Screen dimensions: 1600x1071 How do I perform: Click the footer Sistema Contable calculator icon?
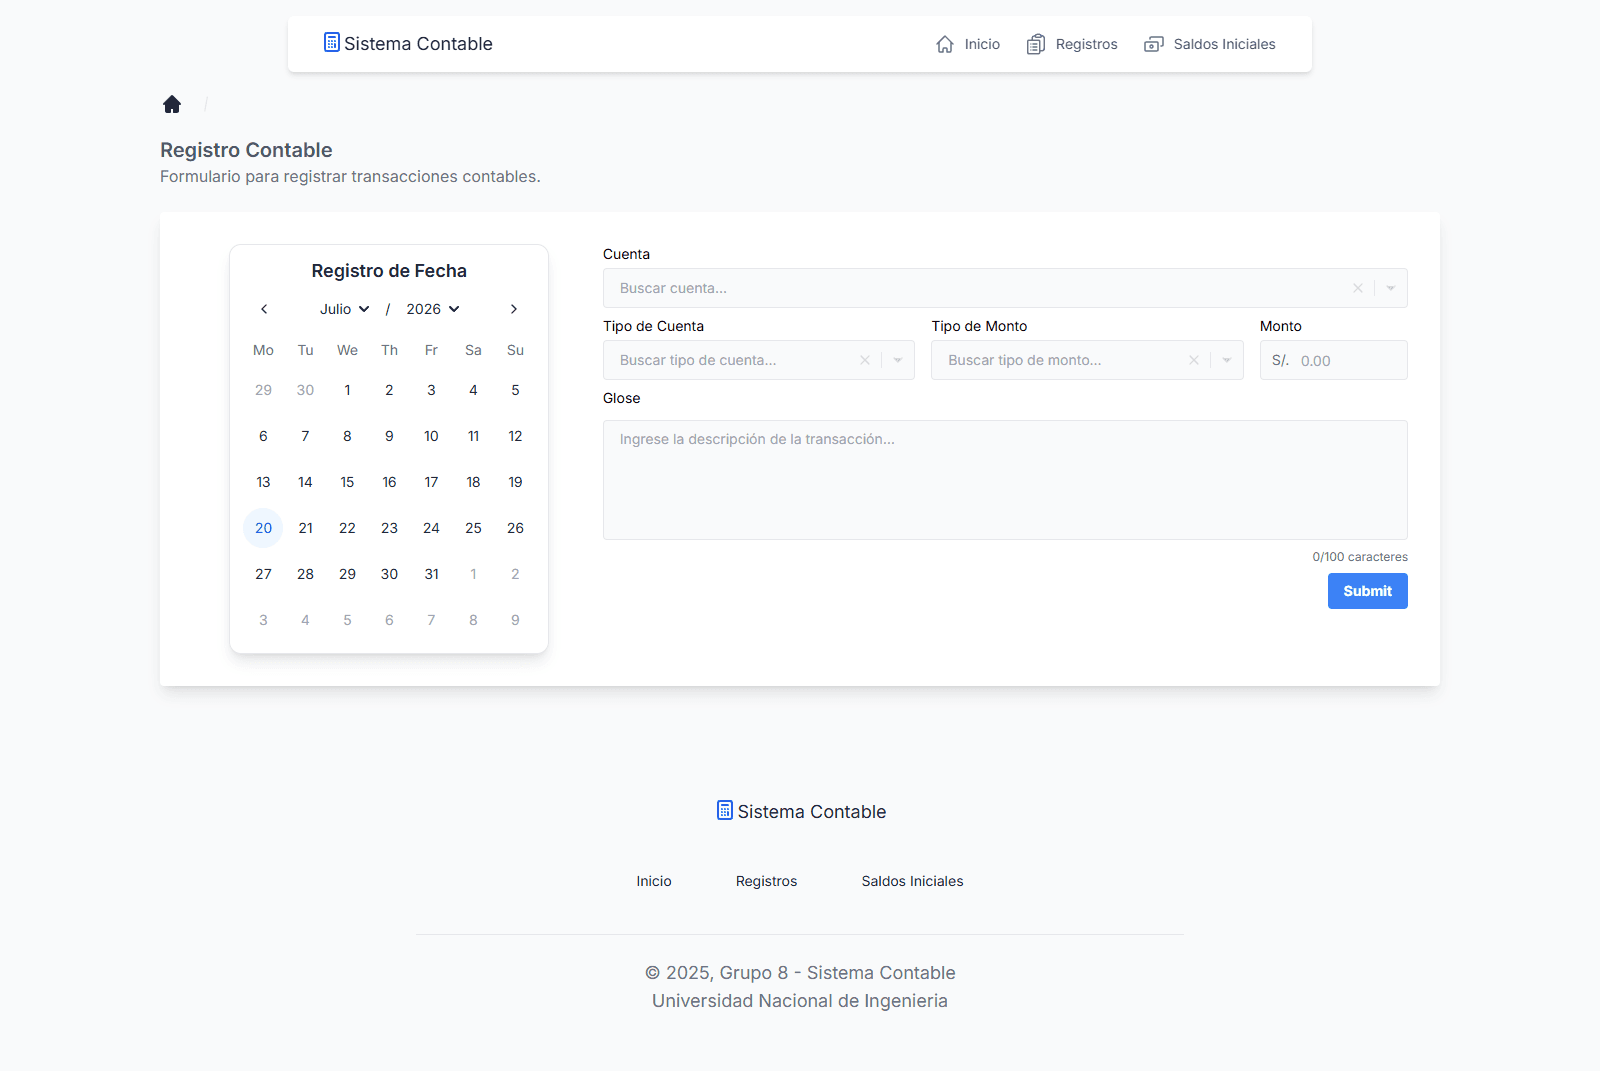(x=725, y=810)
